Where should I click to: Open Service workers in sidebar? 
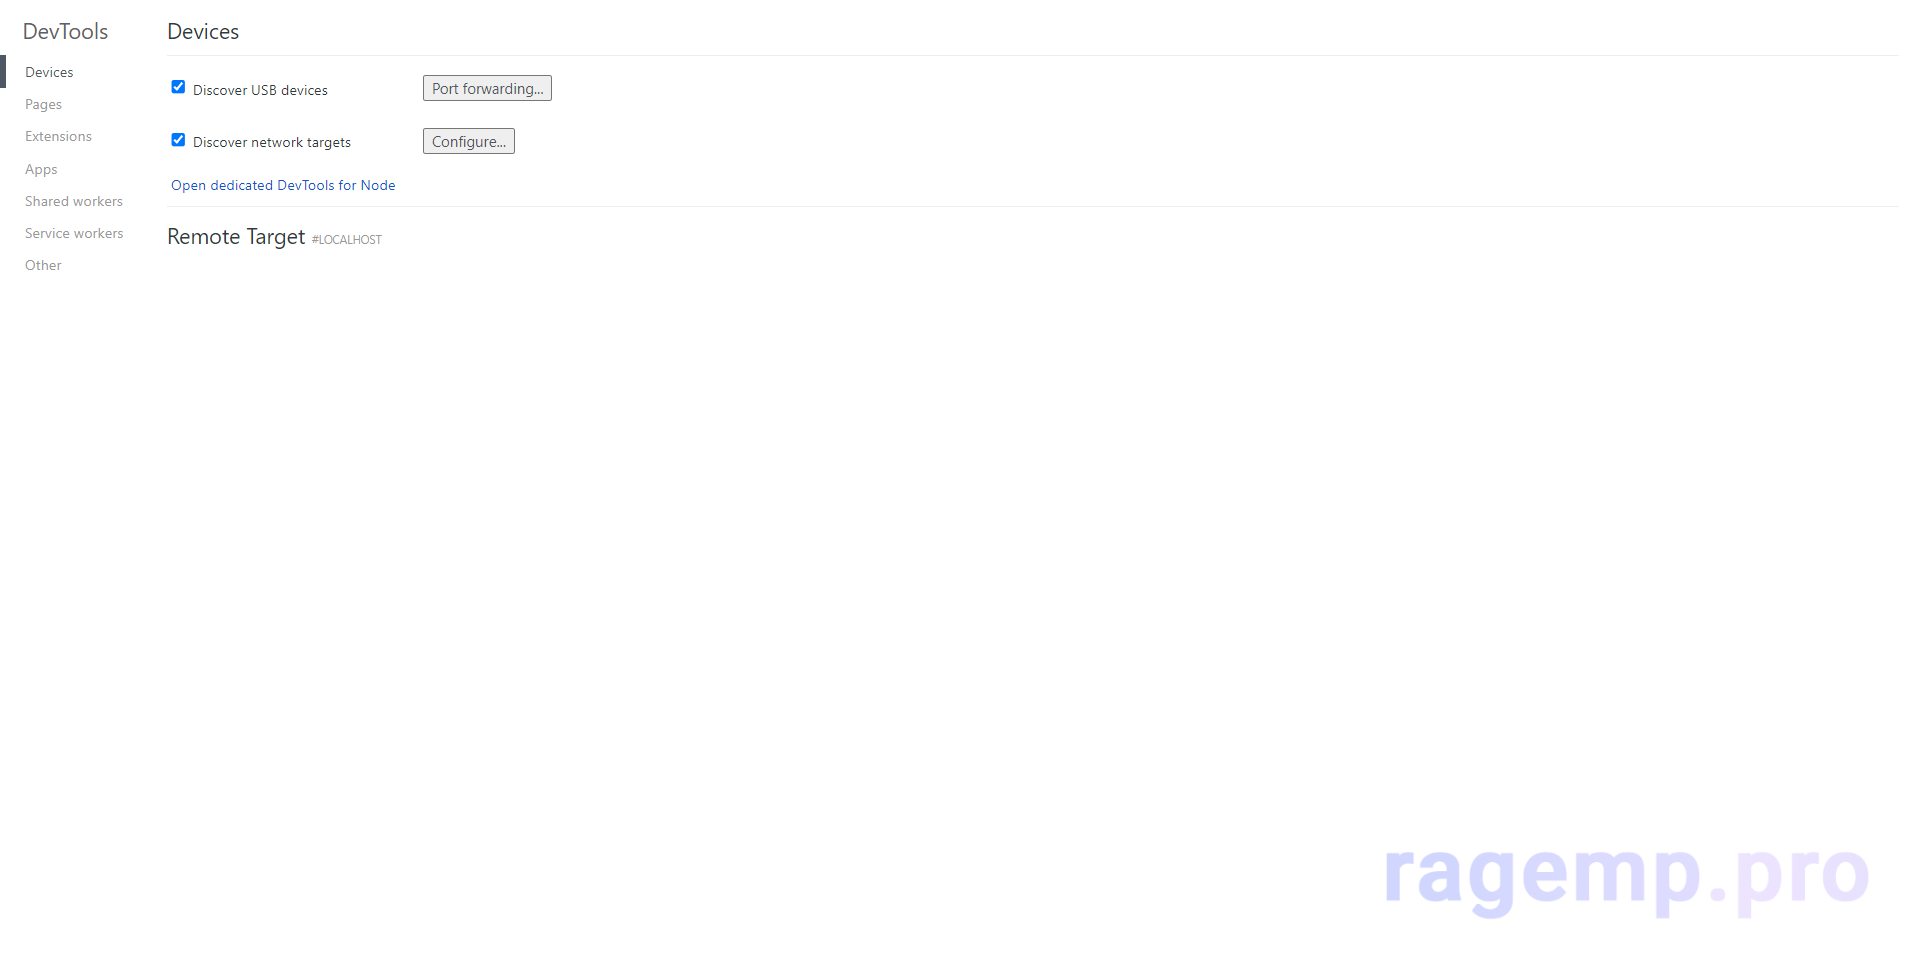click(74, 233)
